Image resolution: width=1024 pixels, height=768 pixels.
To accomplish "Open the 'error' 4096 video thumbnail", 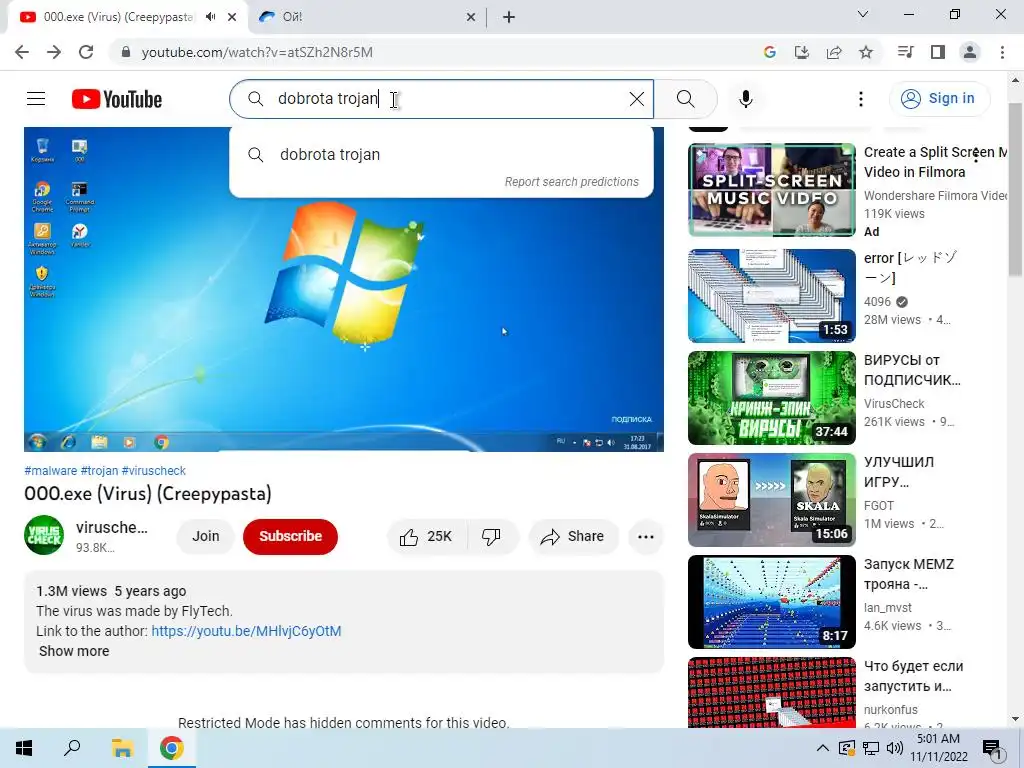I will pos(771,296).
